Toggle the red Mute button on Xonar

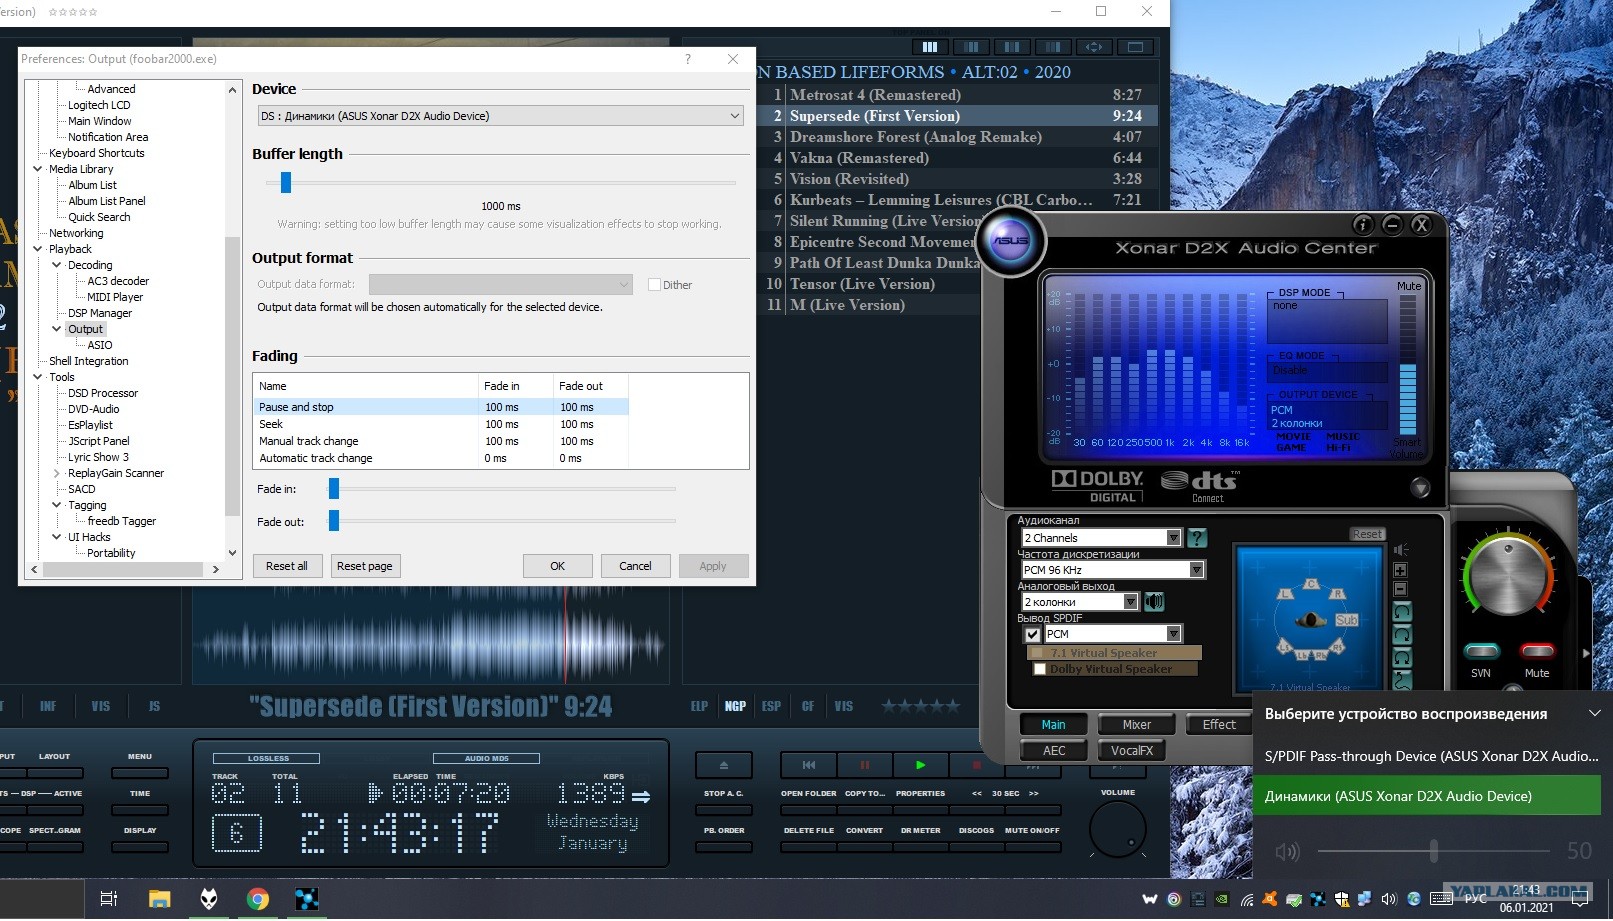coord(1537,651)
